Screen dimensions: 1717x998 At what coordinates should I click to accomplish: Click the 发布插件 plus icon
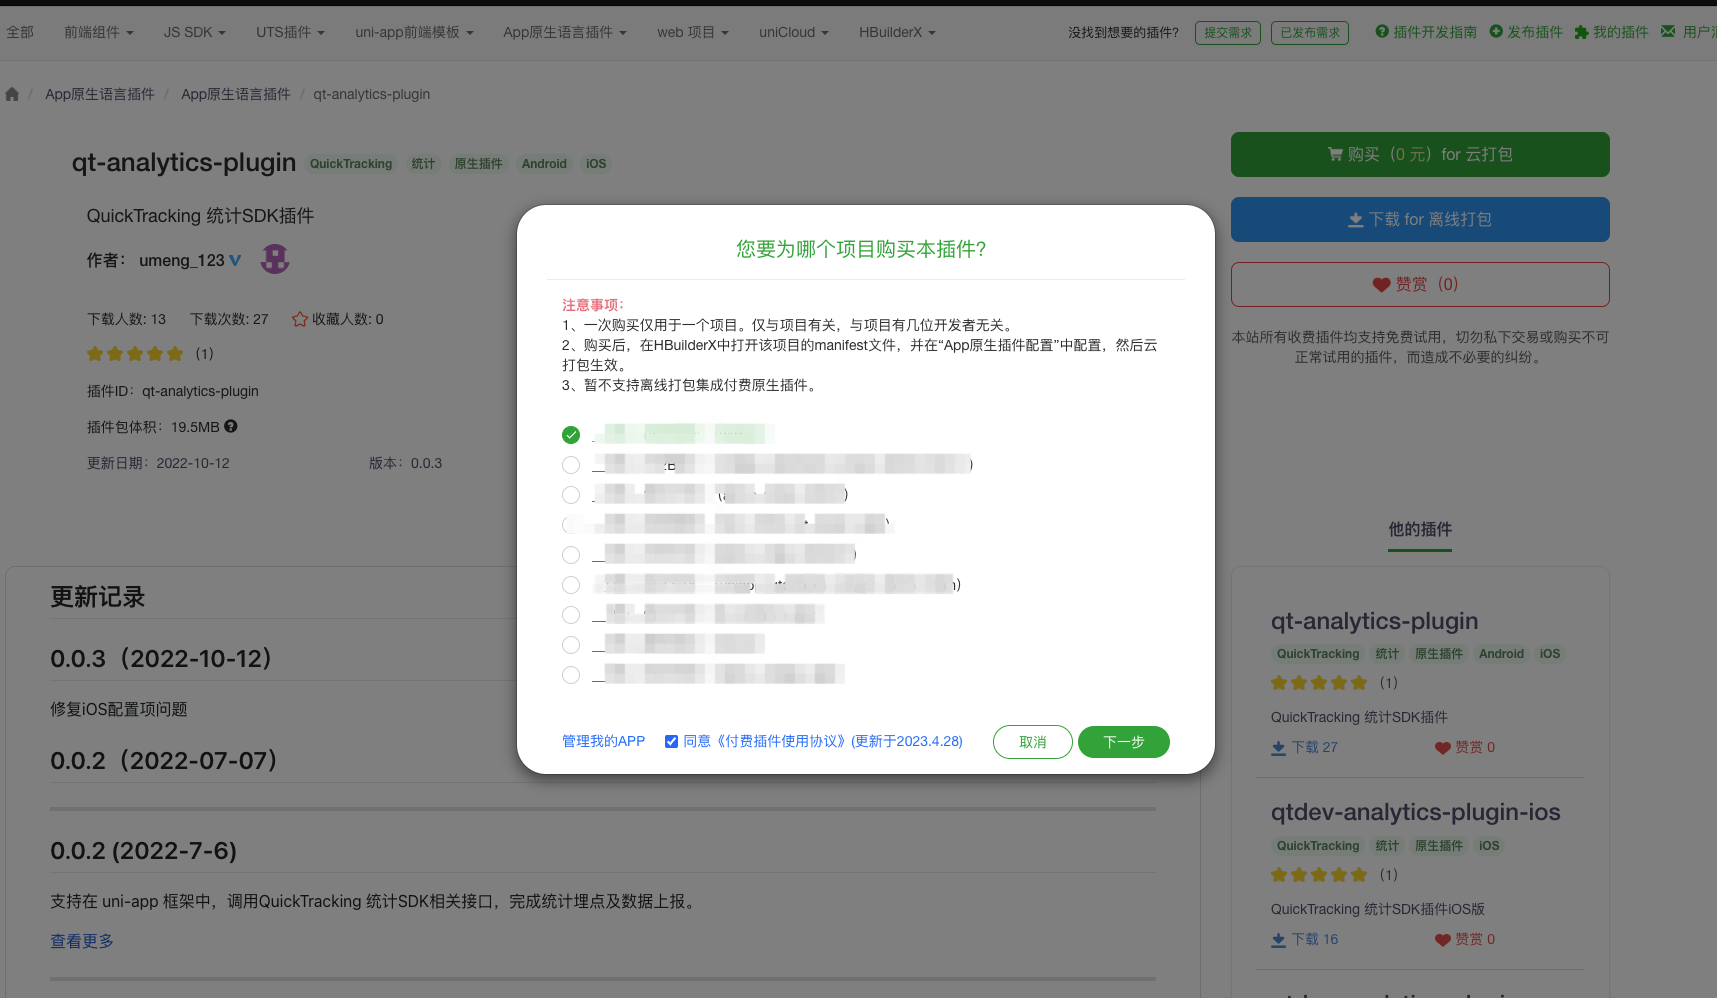pyautogui.click(x=1496, y=31)
